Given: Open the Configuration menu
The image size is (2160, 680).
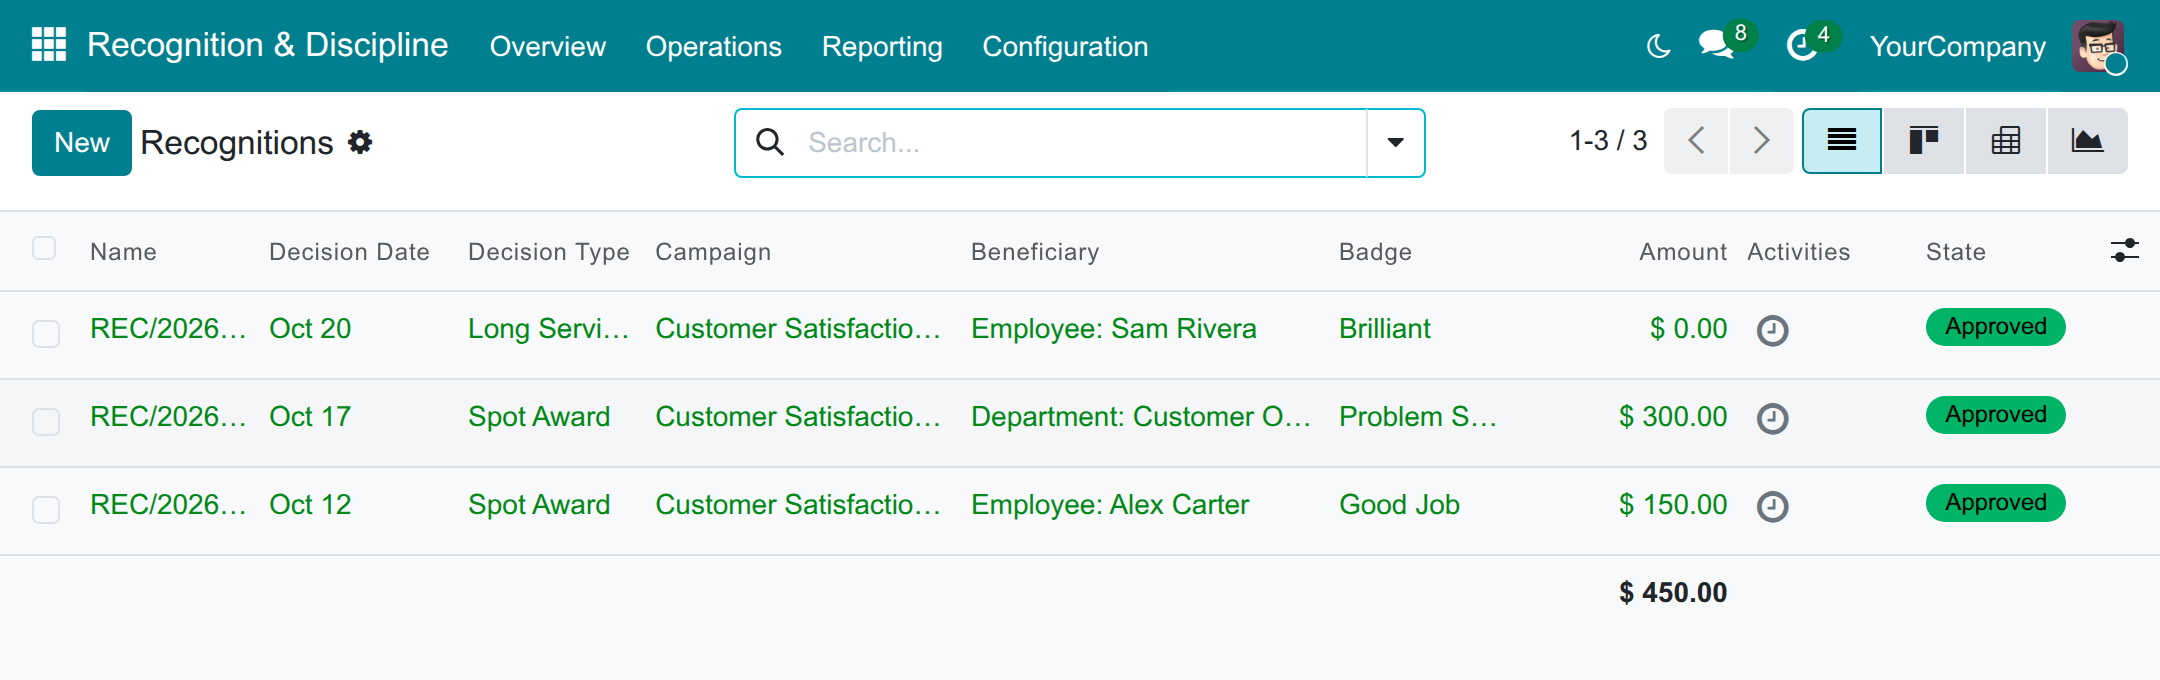Looking at the screenshot, I should (x=1065, y=46).
